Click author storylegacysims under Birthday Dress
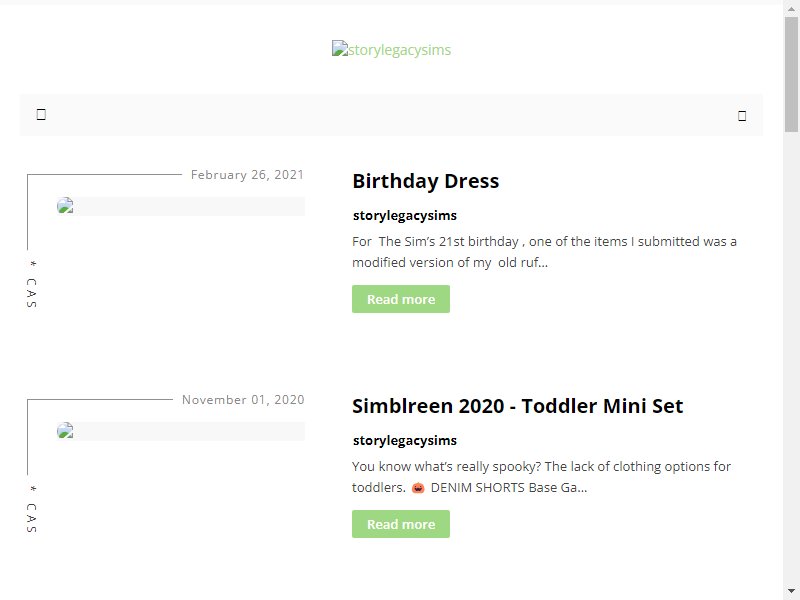Image resolution: width=800 pixels, height=600 pixels. (x=405, y=215)
